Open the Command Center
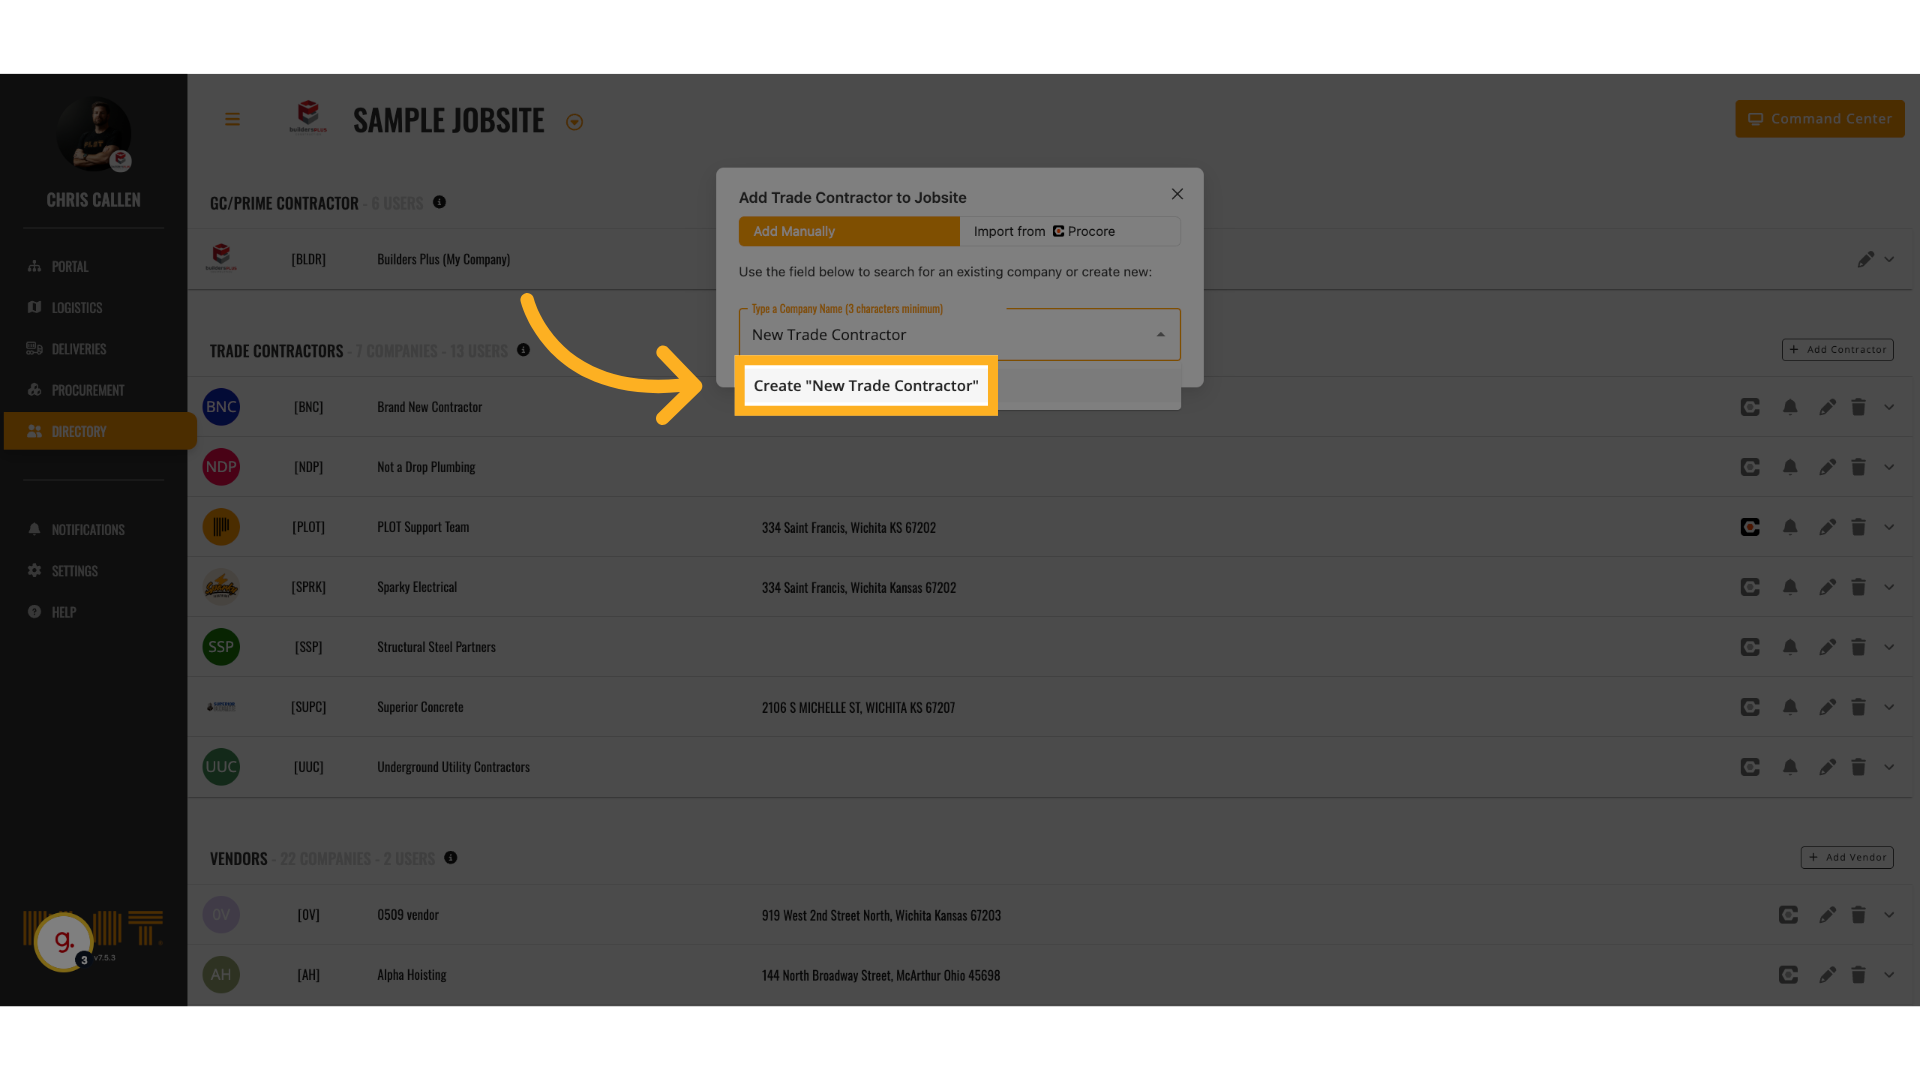1920x1080 pixels. pos(1819,119)
